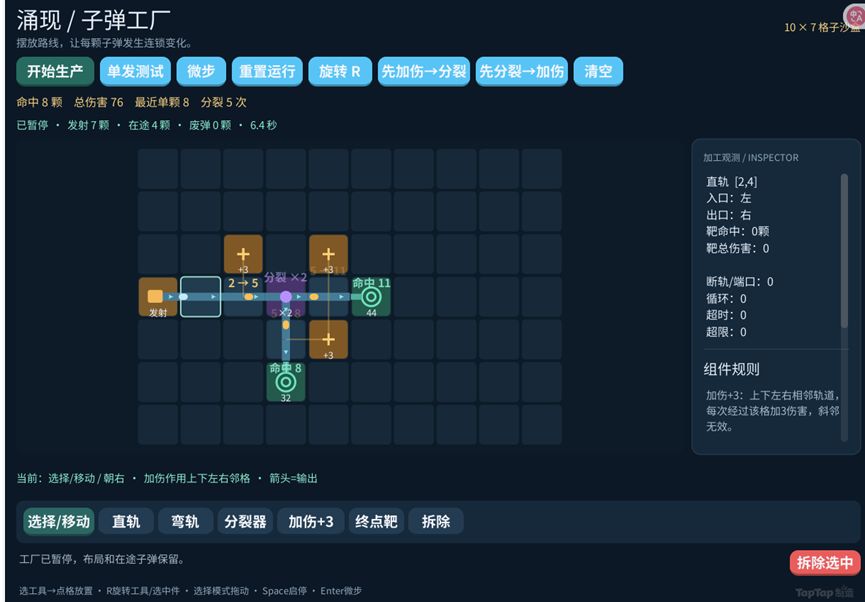Load the 先分裂→加伤 preset
This screenshot has width=865, height=602.
coord(521,71)
